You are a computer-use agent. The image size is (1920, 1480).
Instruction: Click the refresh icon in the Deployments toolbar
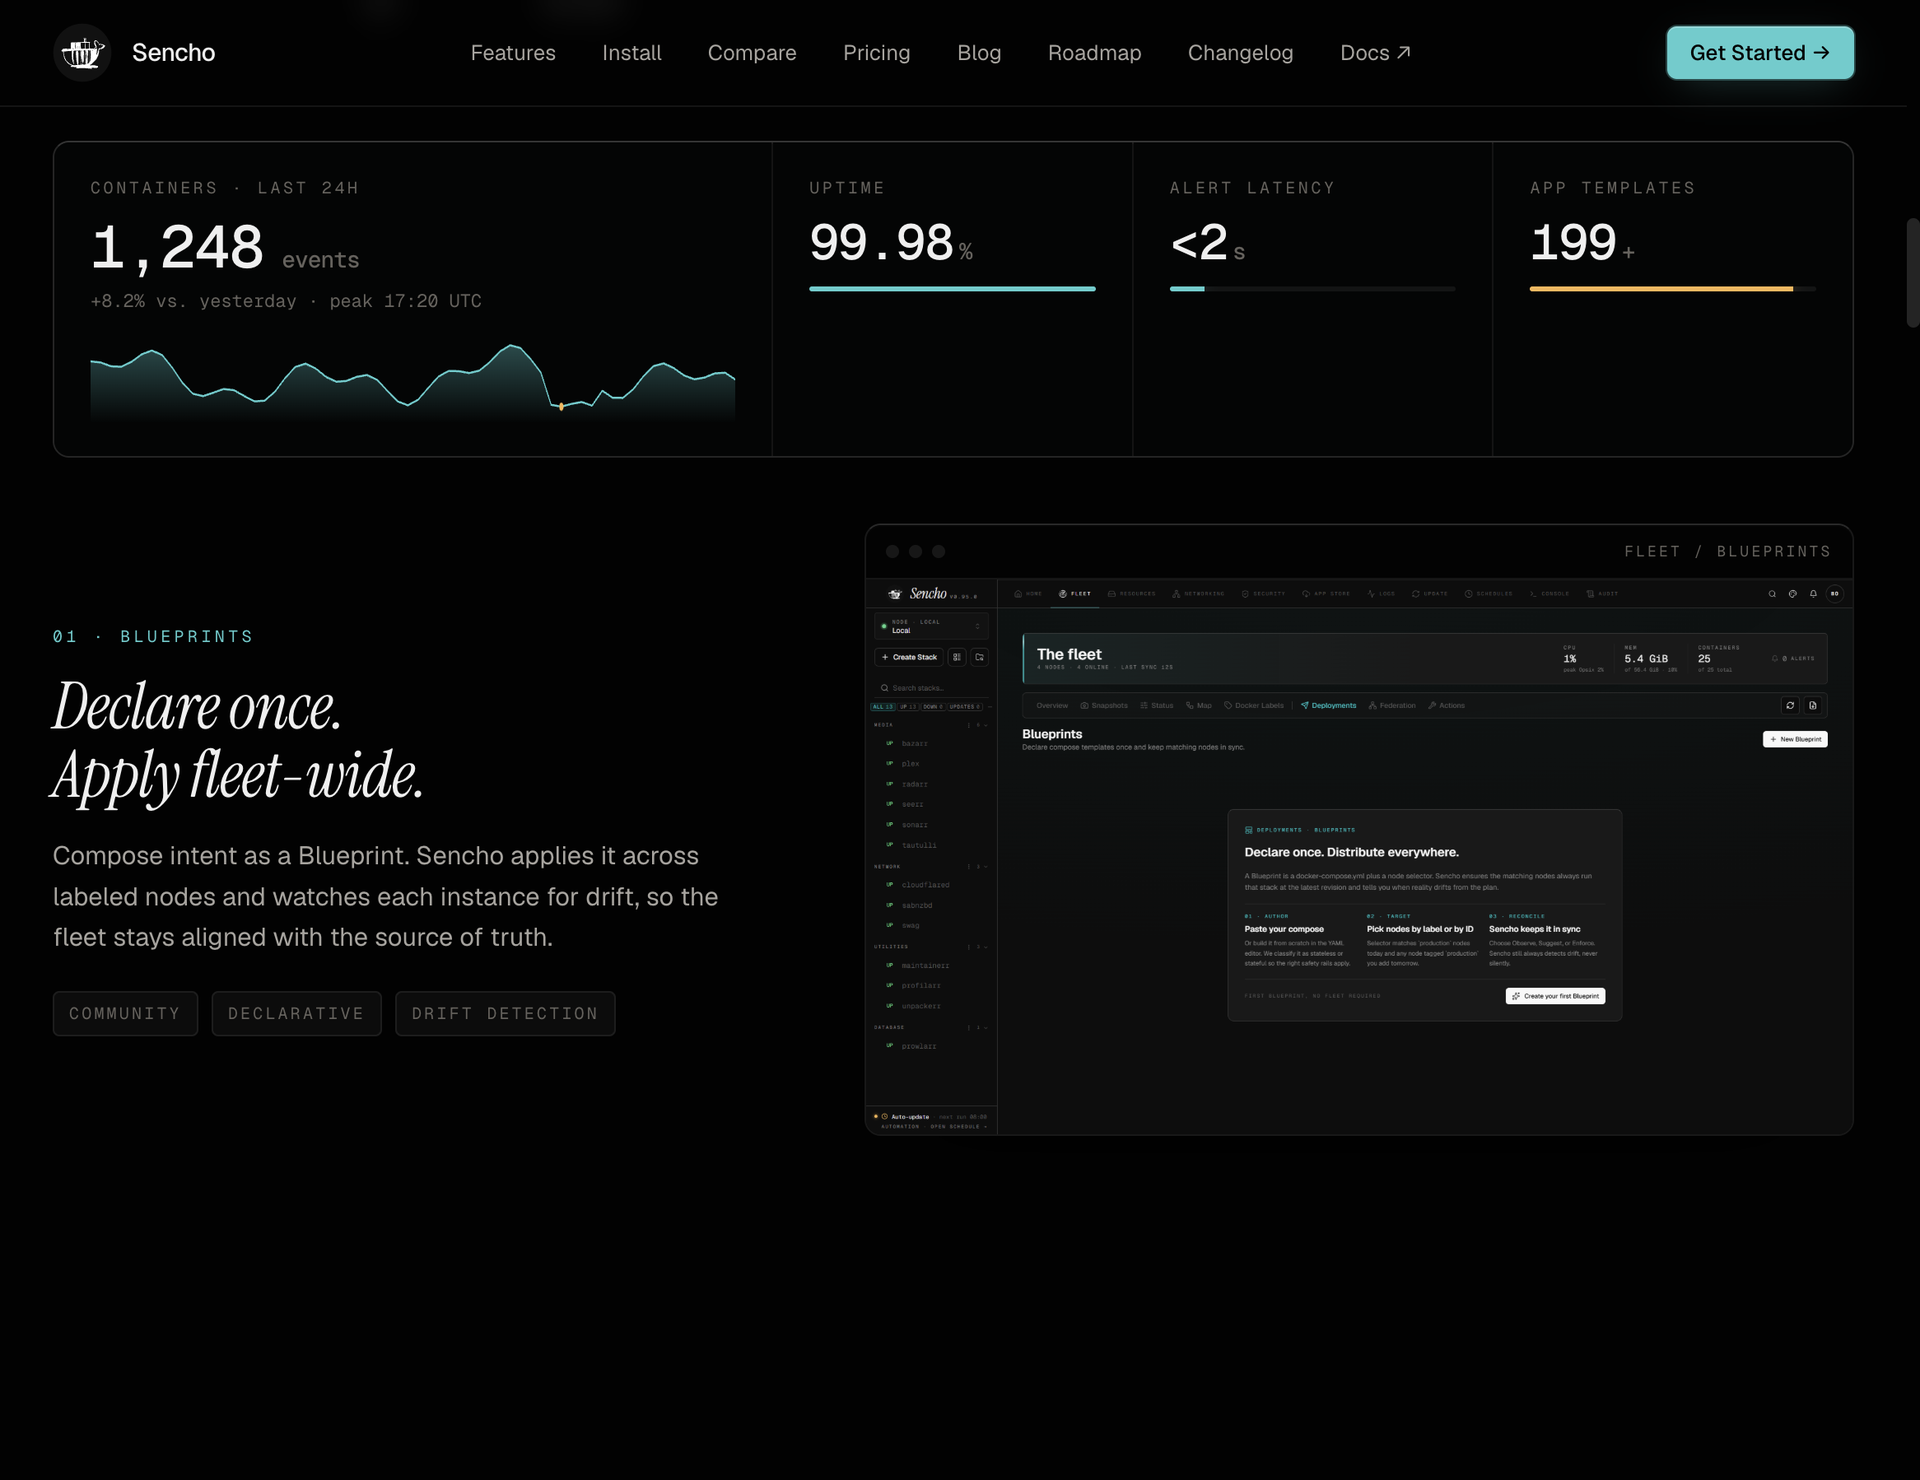[1790, 705]
